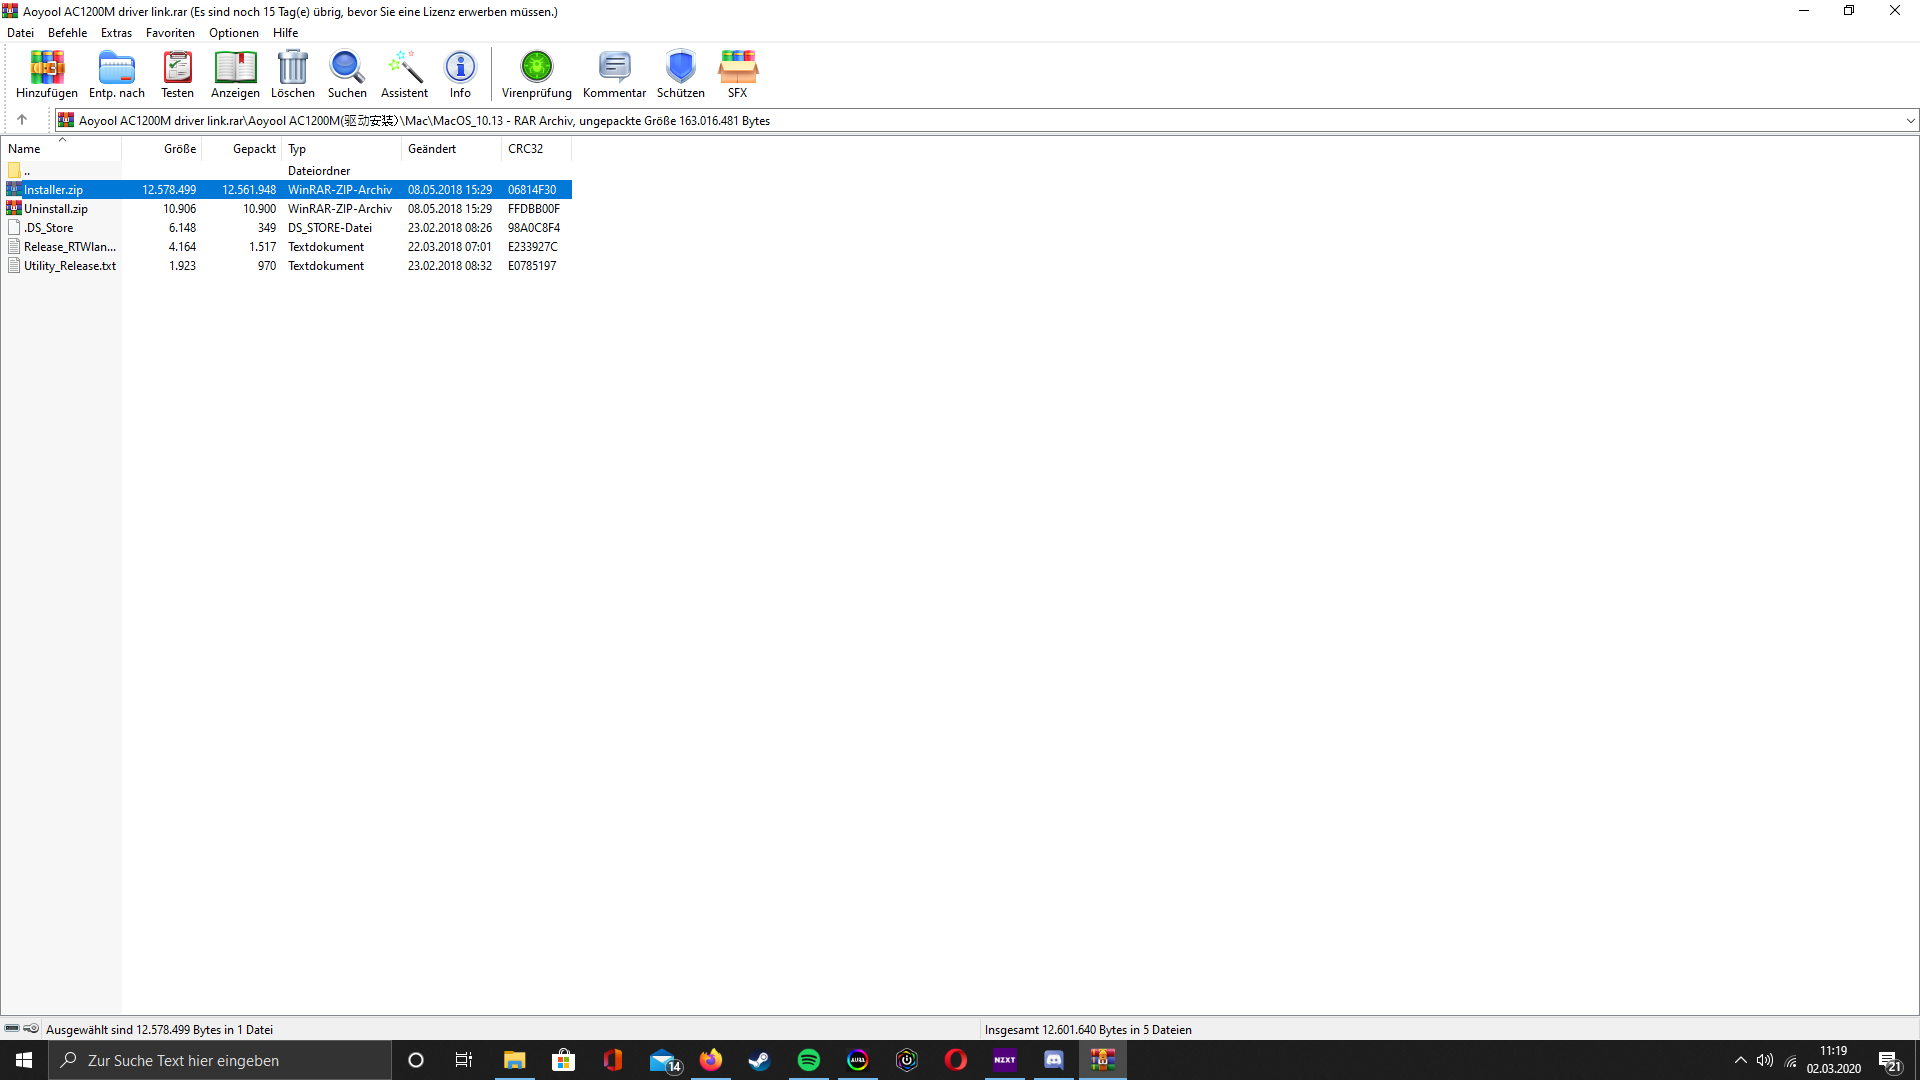Open the Anzeigen view icon

point(235,74)
